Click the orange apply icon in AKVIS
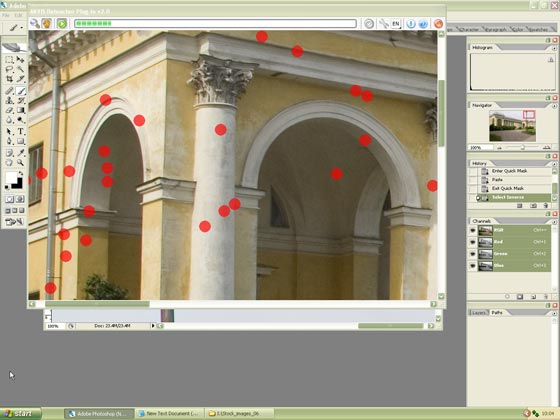 click(x=438, y=24)
